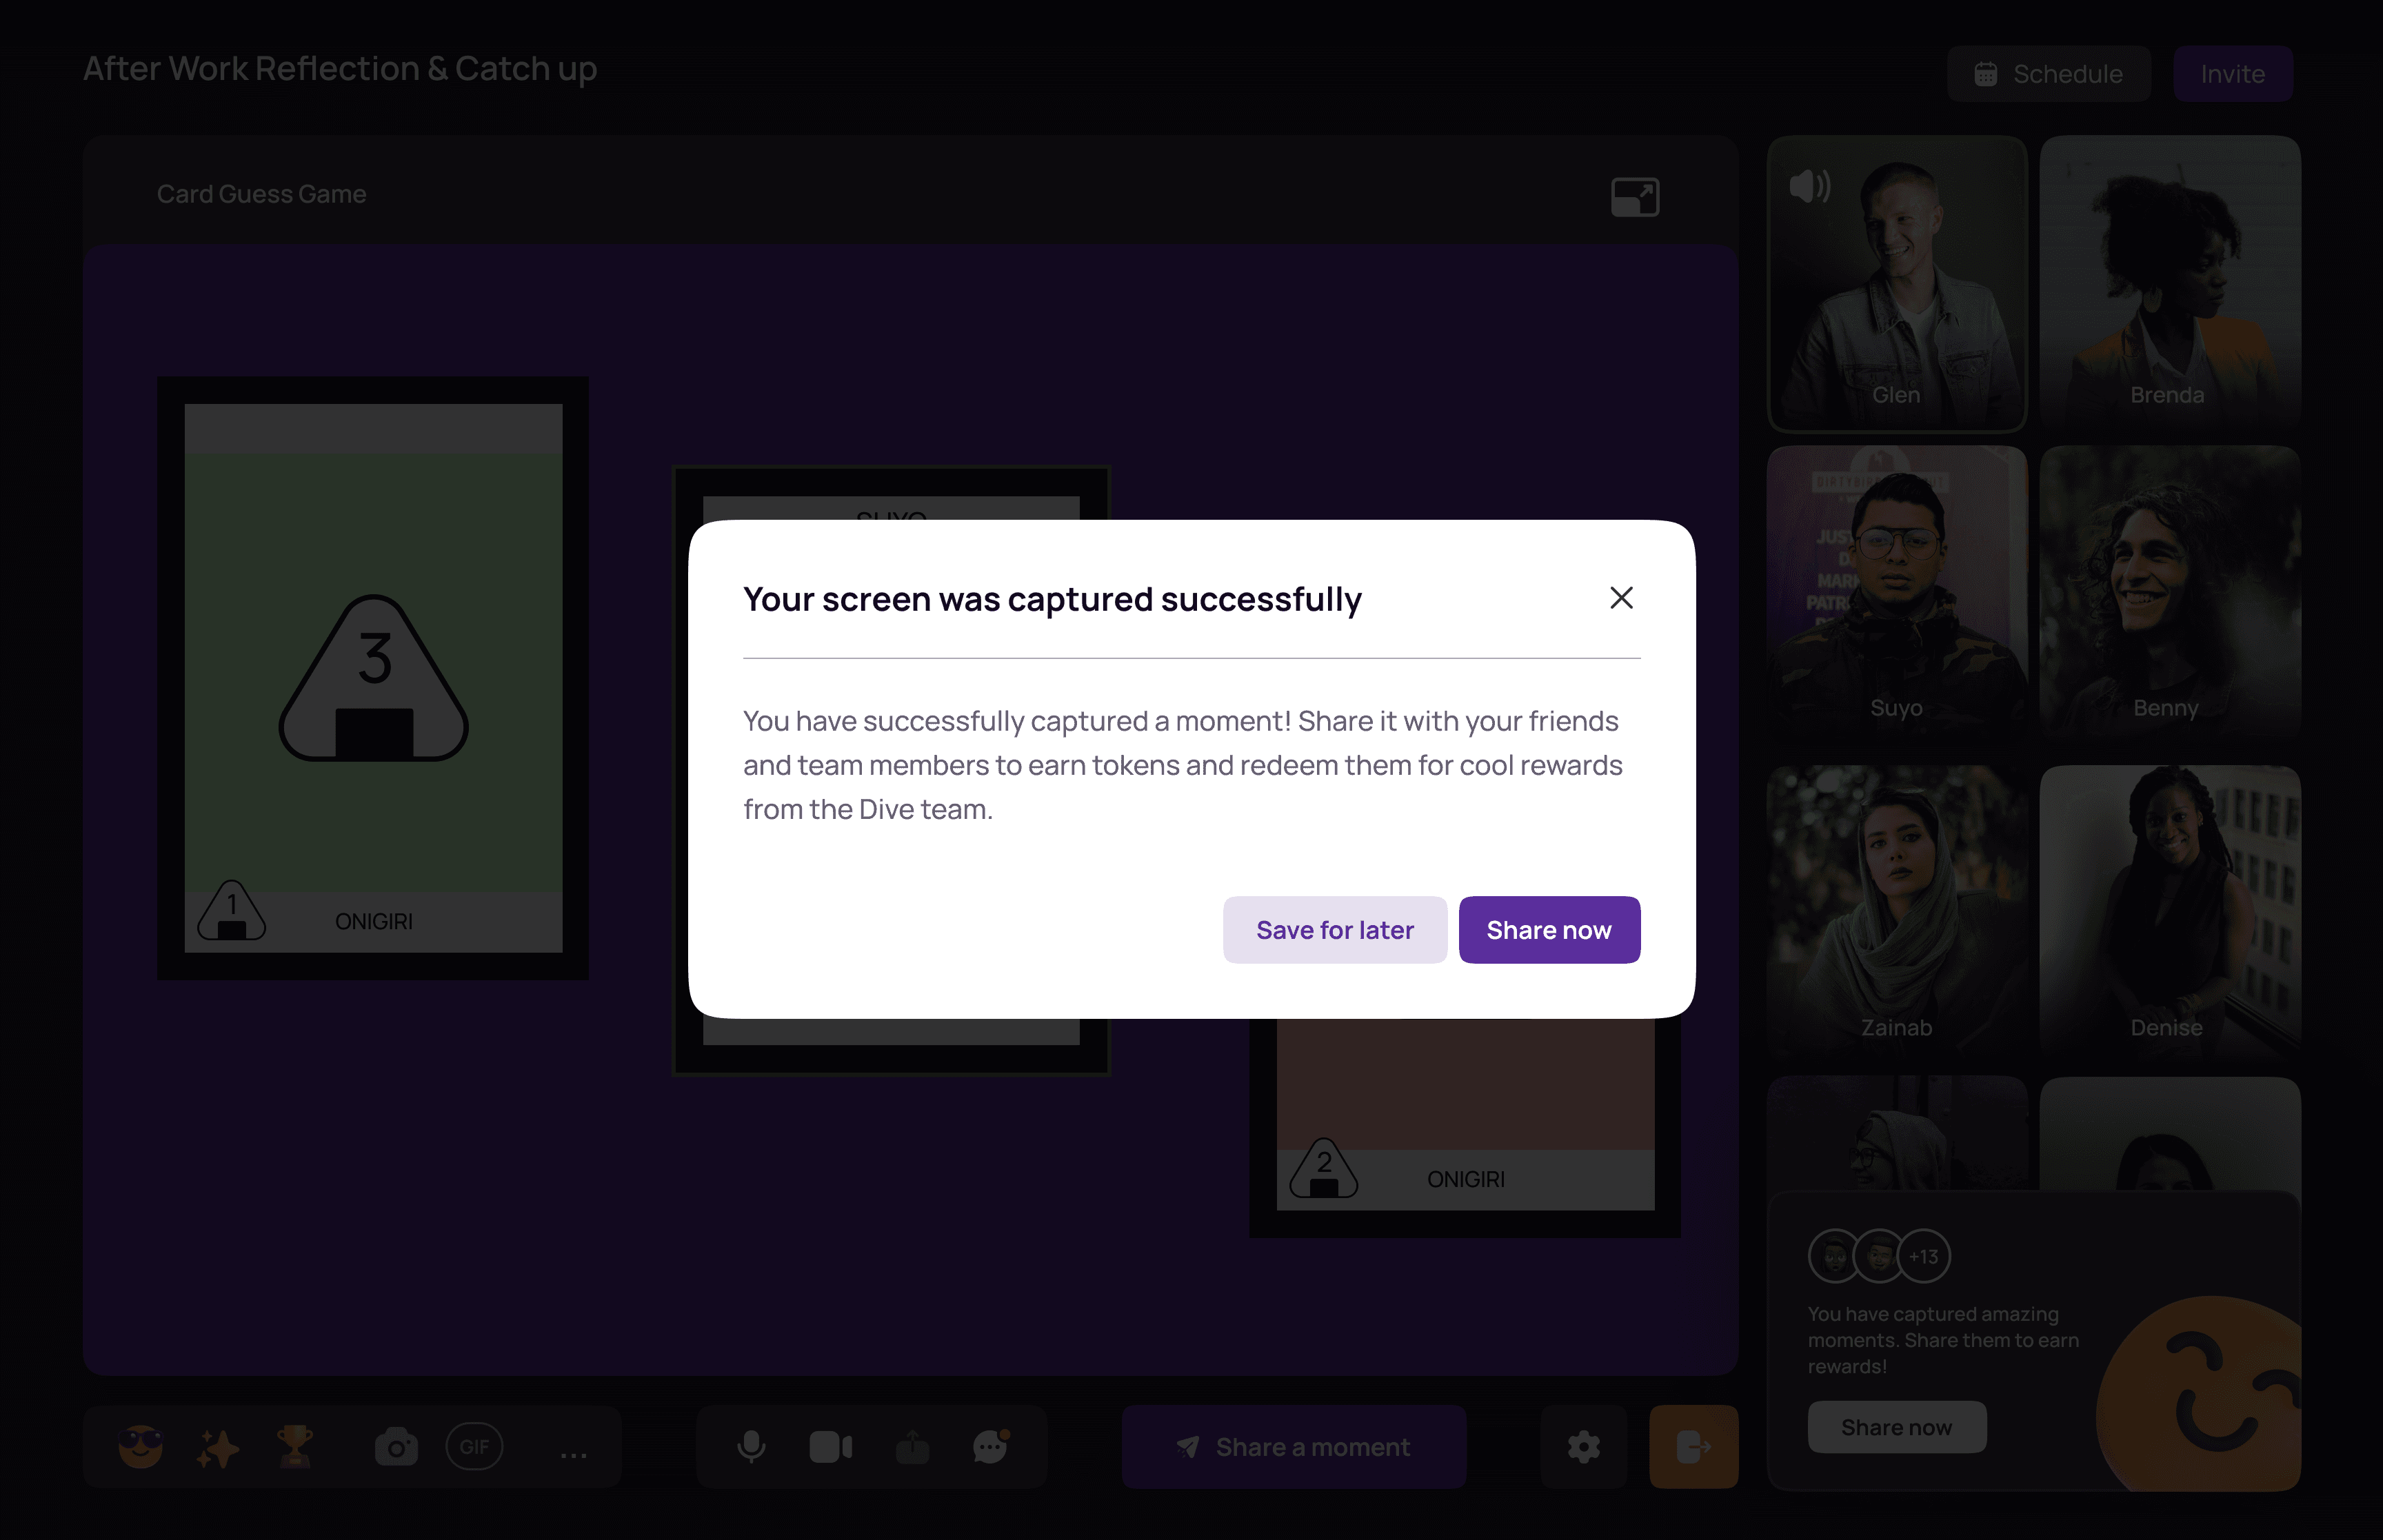The image size is (2383, 1540).
Task: Select the green Onigiri 3 card
Action: pos(373,678)
